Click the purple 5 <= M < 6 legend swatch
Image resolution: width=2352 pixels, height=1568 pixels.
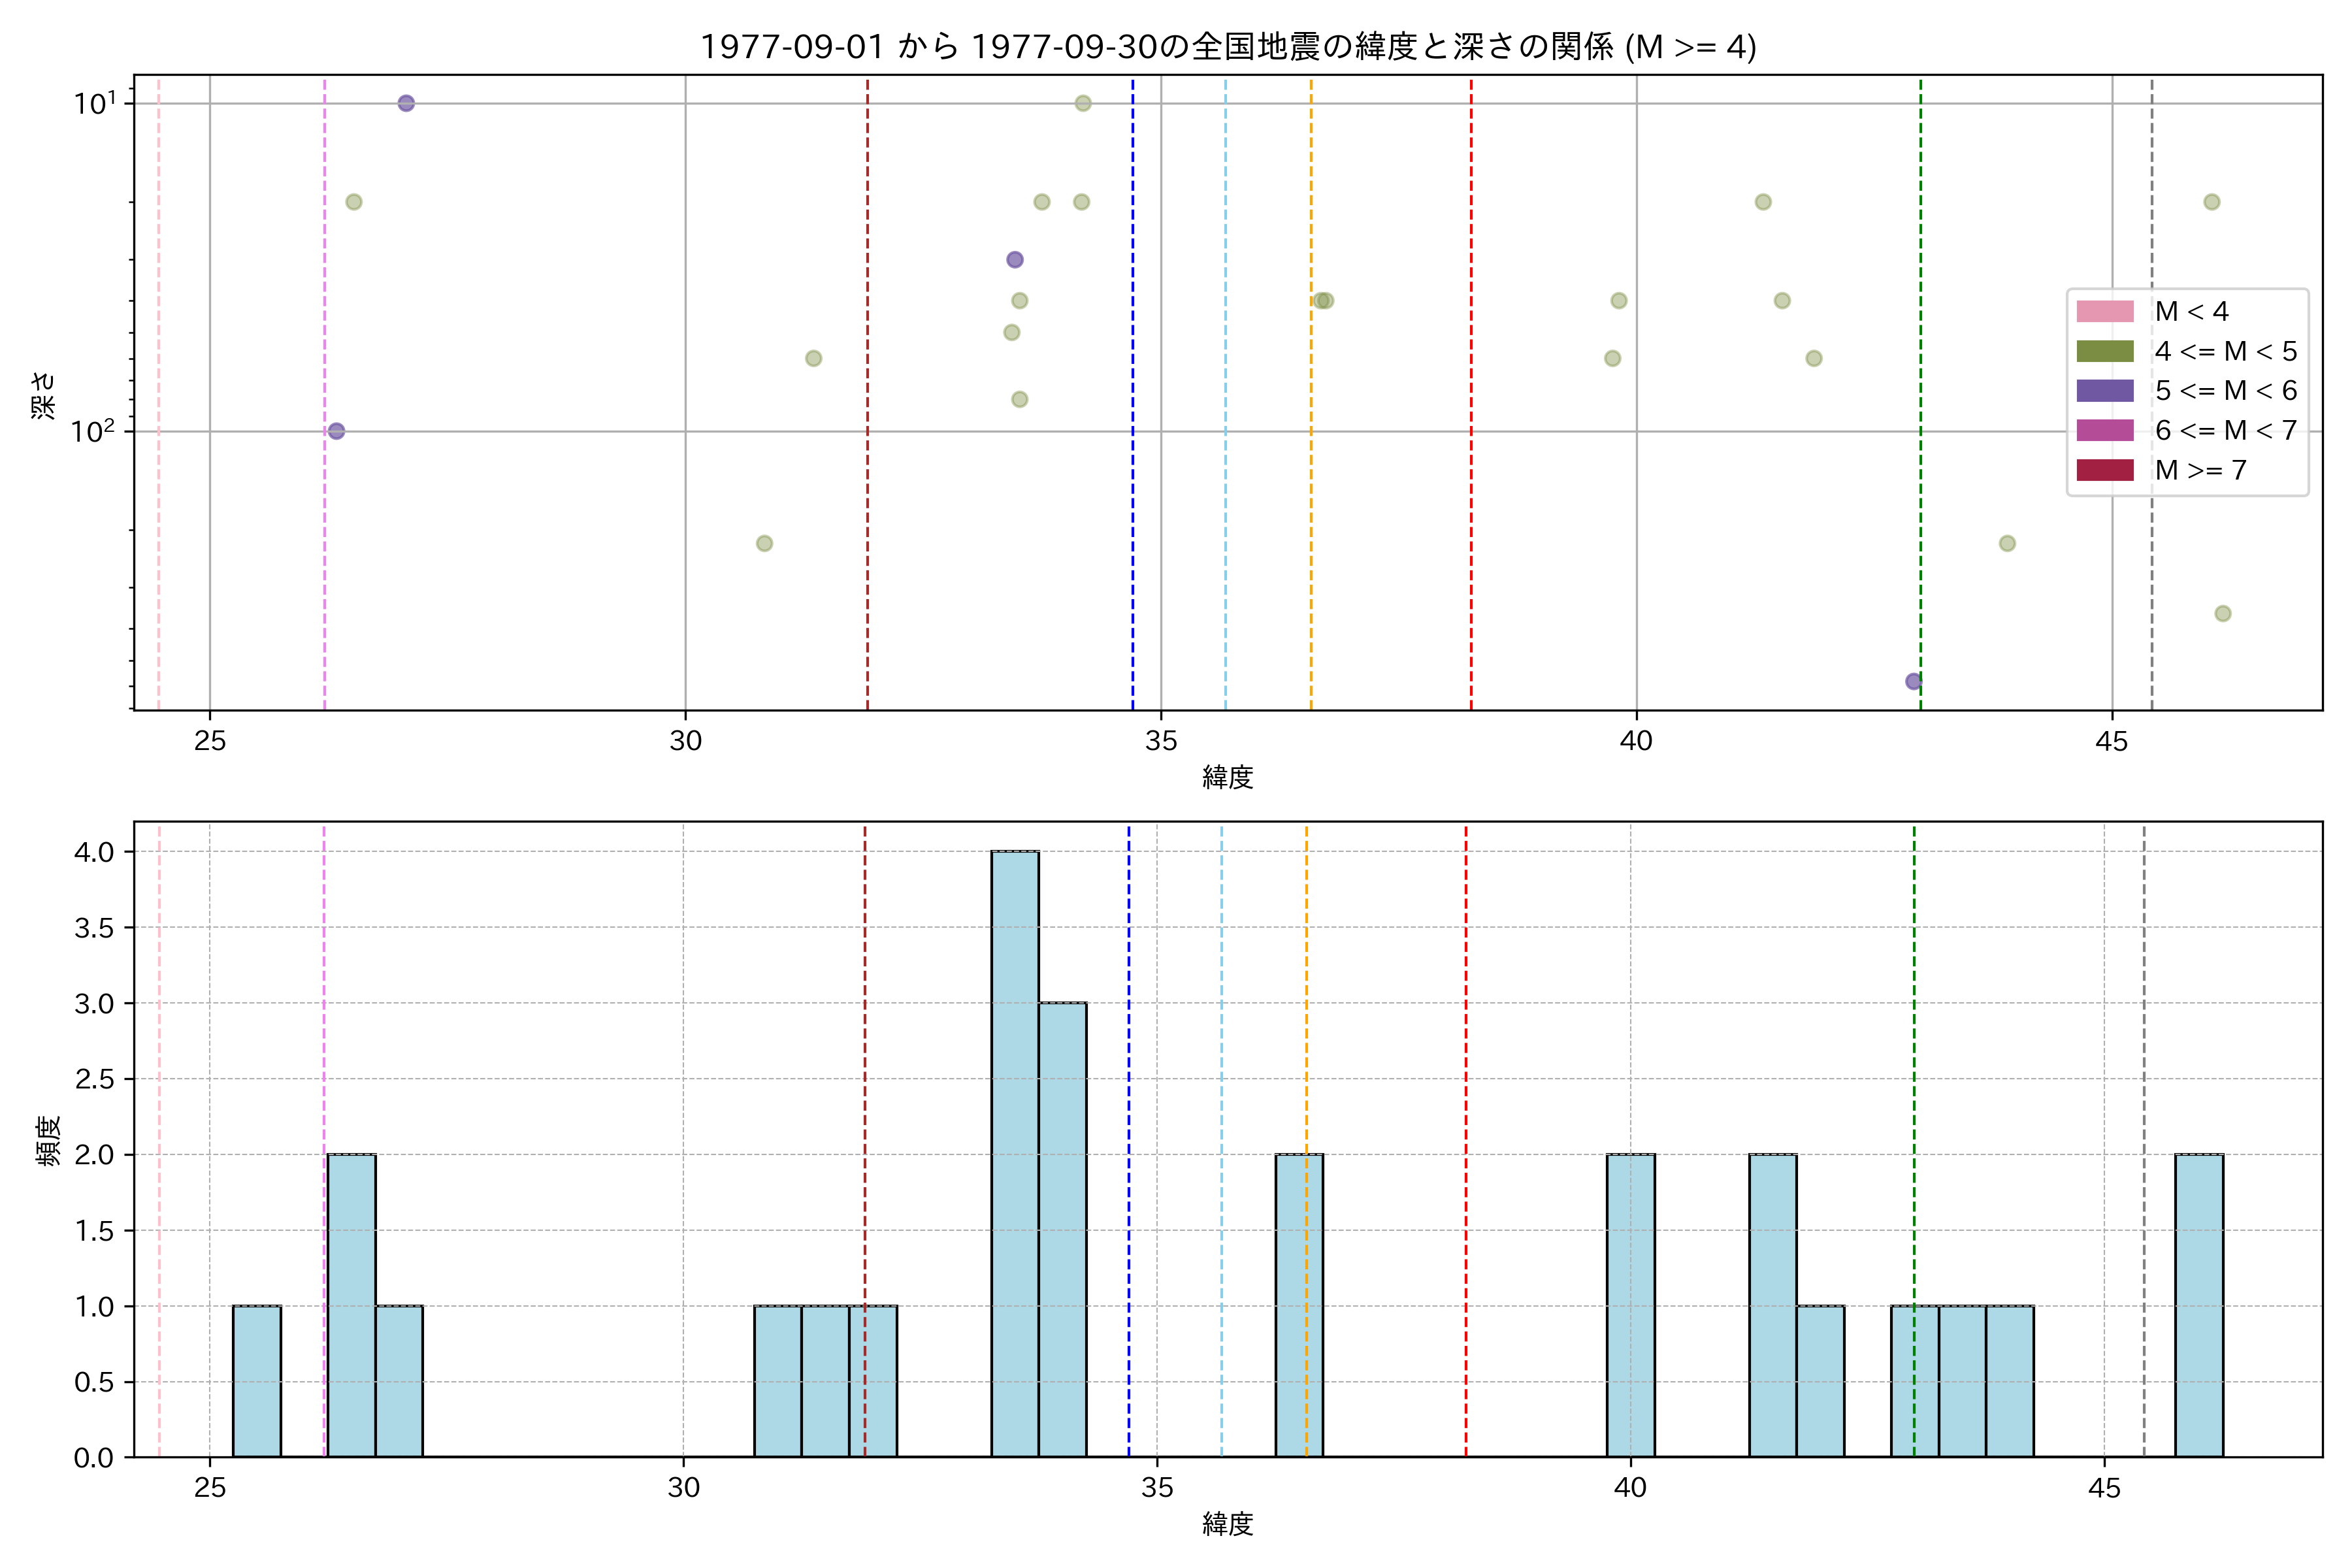pos(2104,391)
